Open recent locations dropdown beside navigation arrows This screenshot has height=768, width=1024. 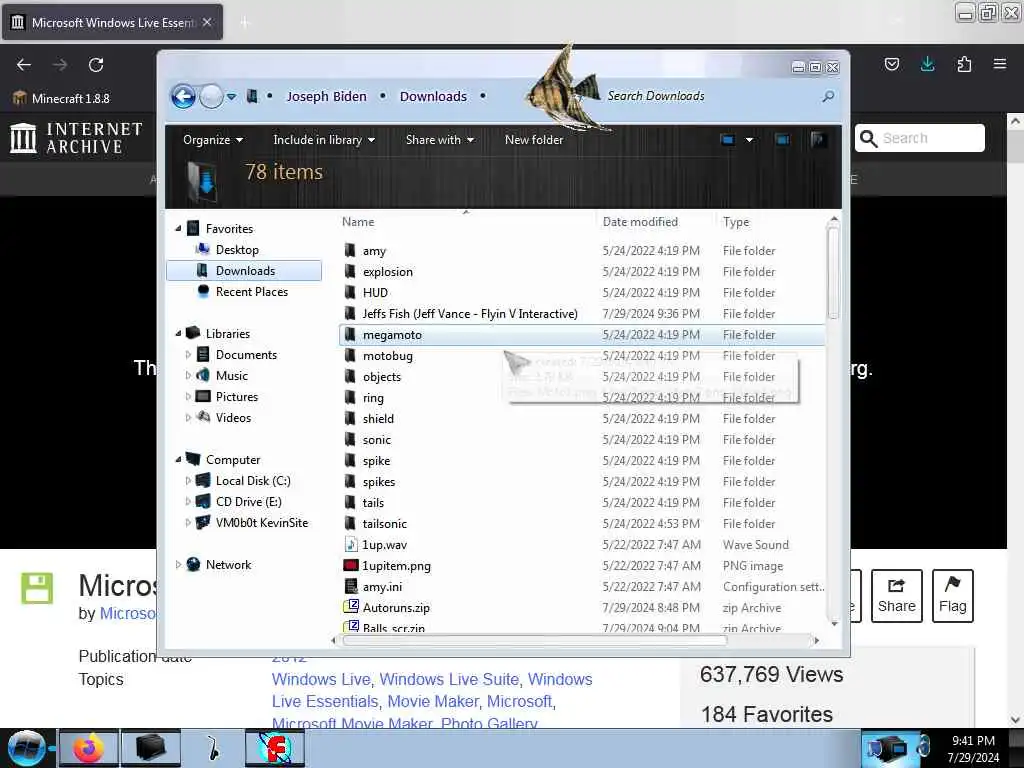[231, 97]
